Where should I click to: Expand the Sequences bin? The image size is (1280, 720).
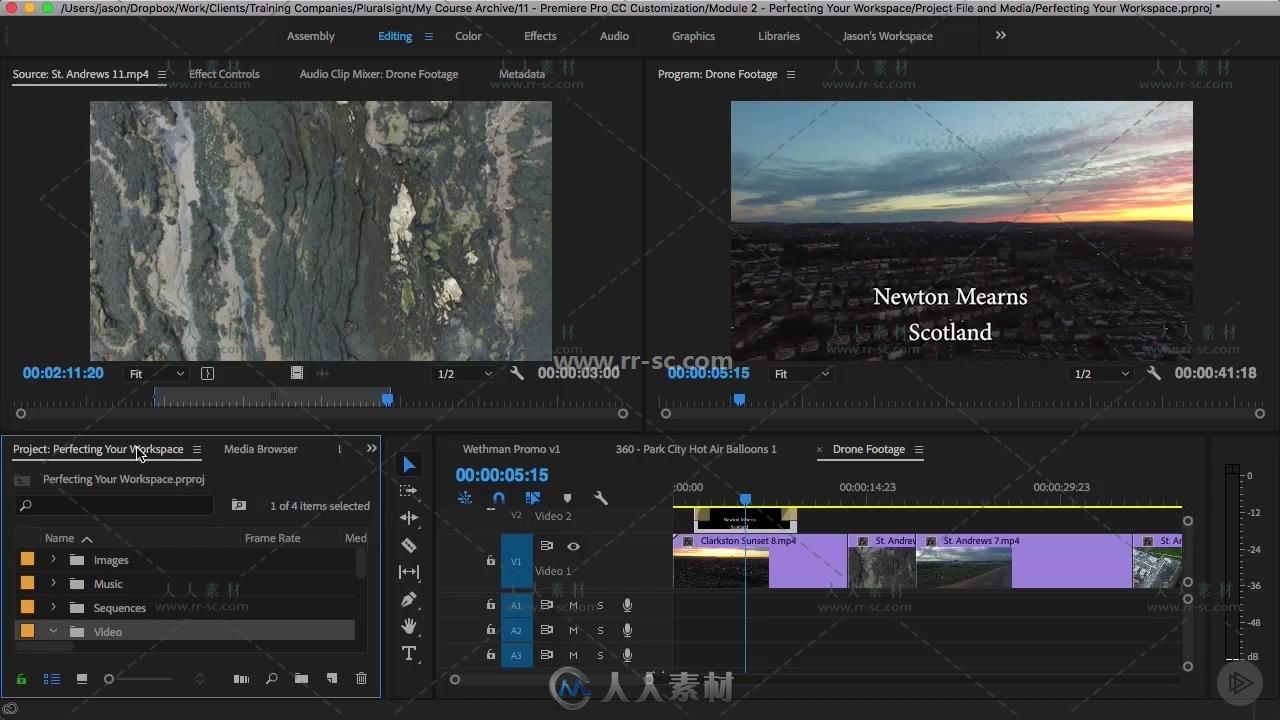pyautogui.click(x=53, y=608)
